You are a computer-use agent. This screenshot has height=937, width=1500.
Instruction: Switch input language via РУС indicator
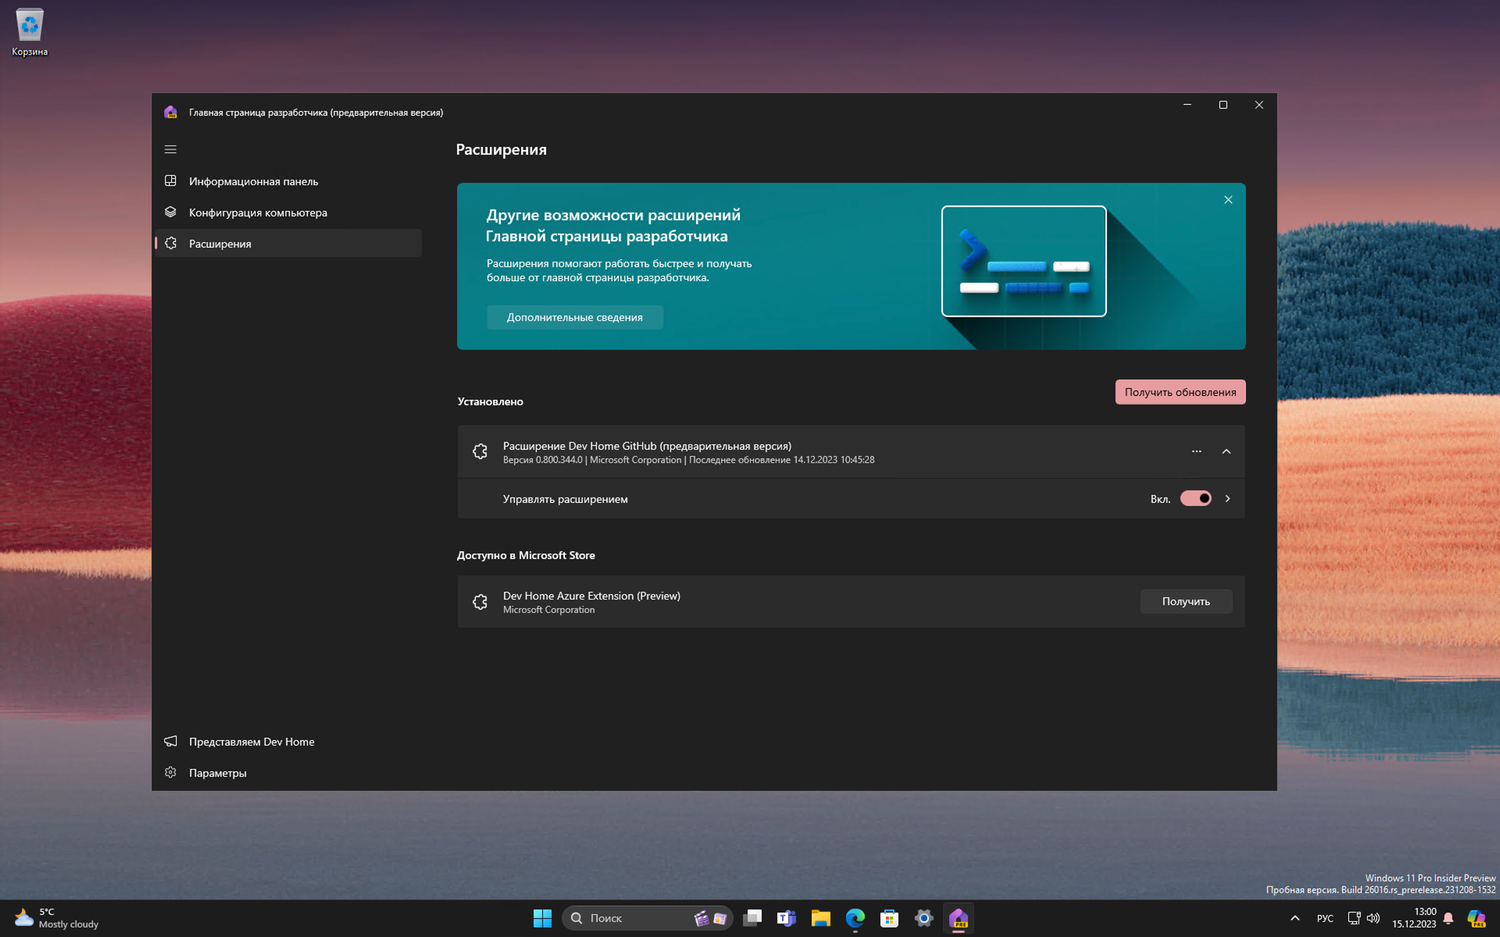point(1325,918)
